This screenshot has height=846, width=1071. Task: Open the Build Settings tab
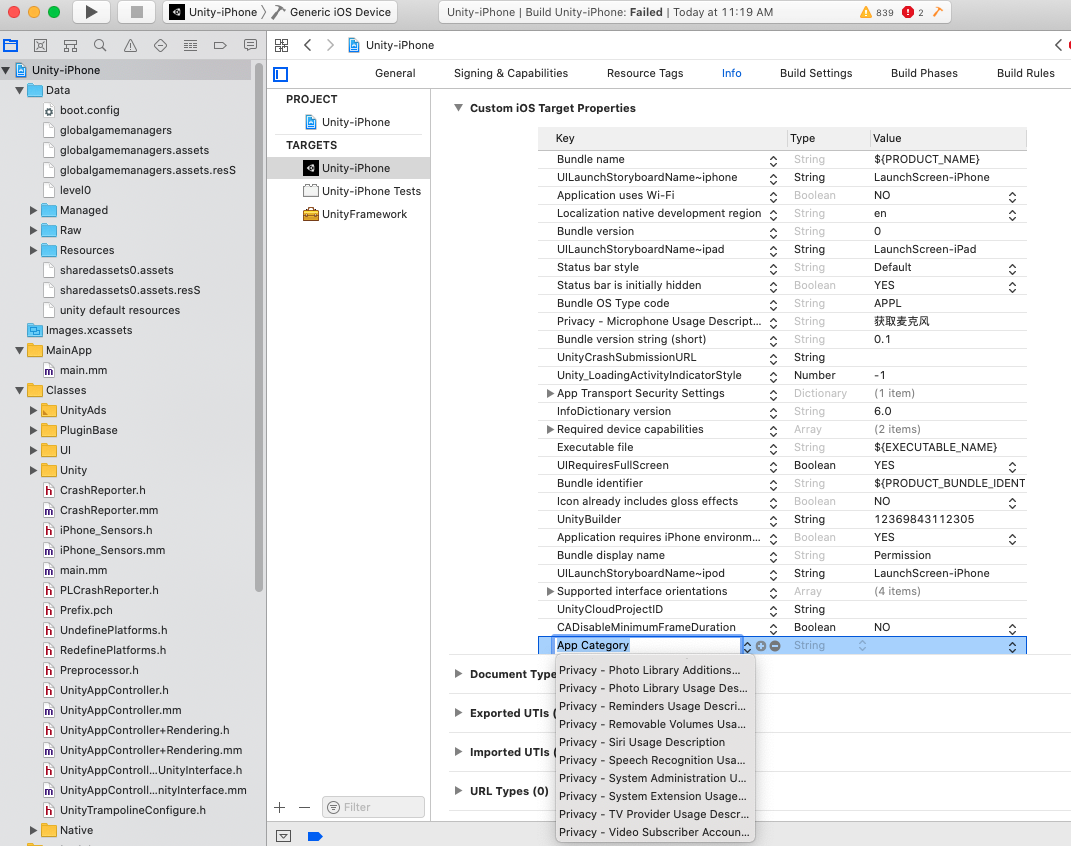[816, 73]
